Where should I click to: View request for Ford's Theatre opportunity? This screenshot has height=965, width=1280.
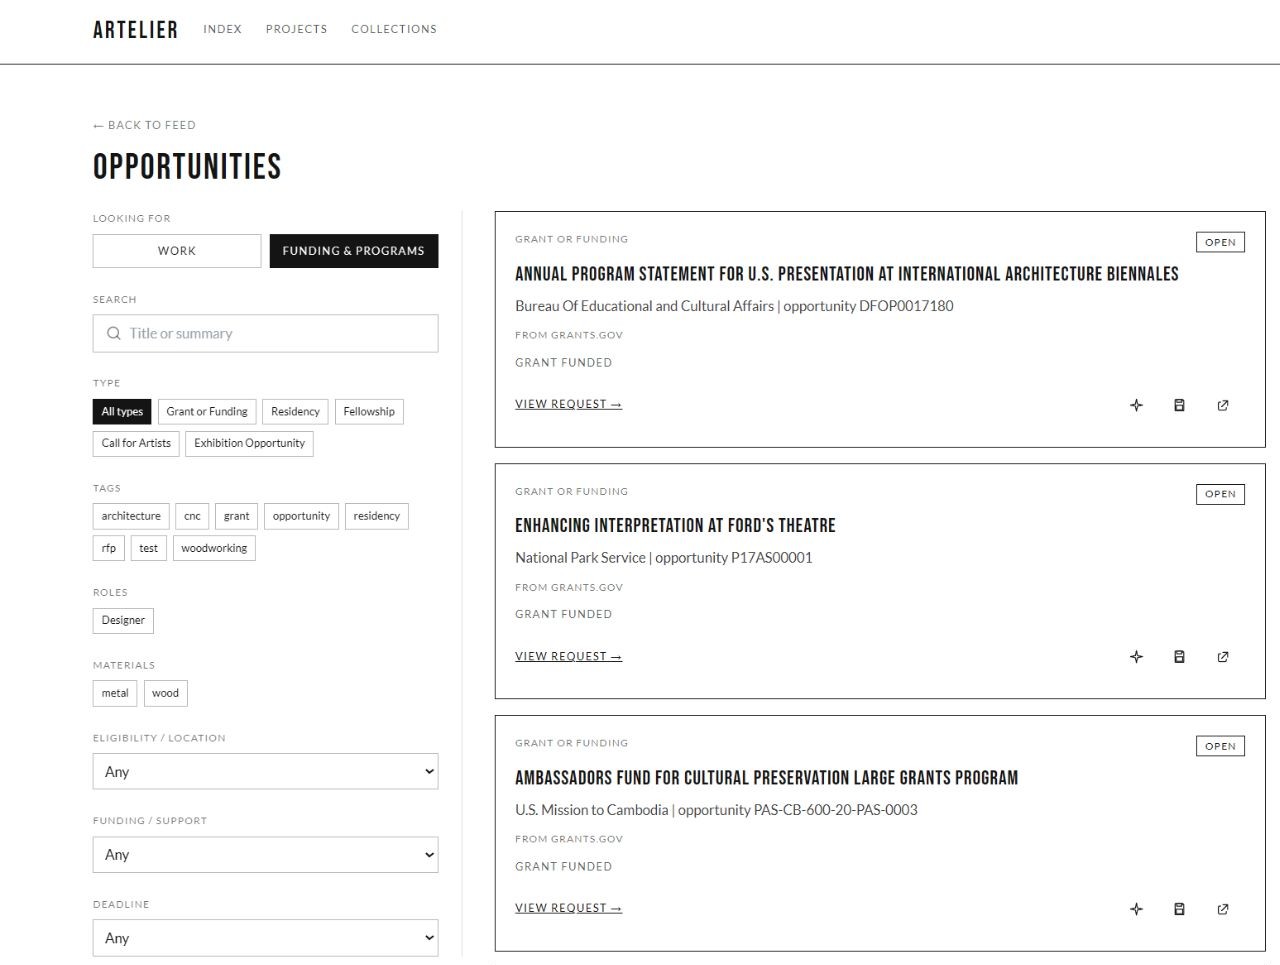click(x=568, y=656)
